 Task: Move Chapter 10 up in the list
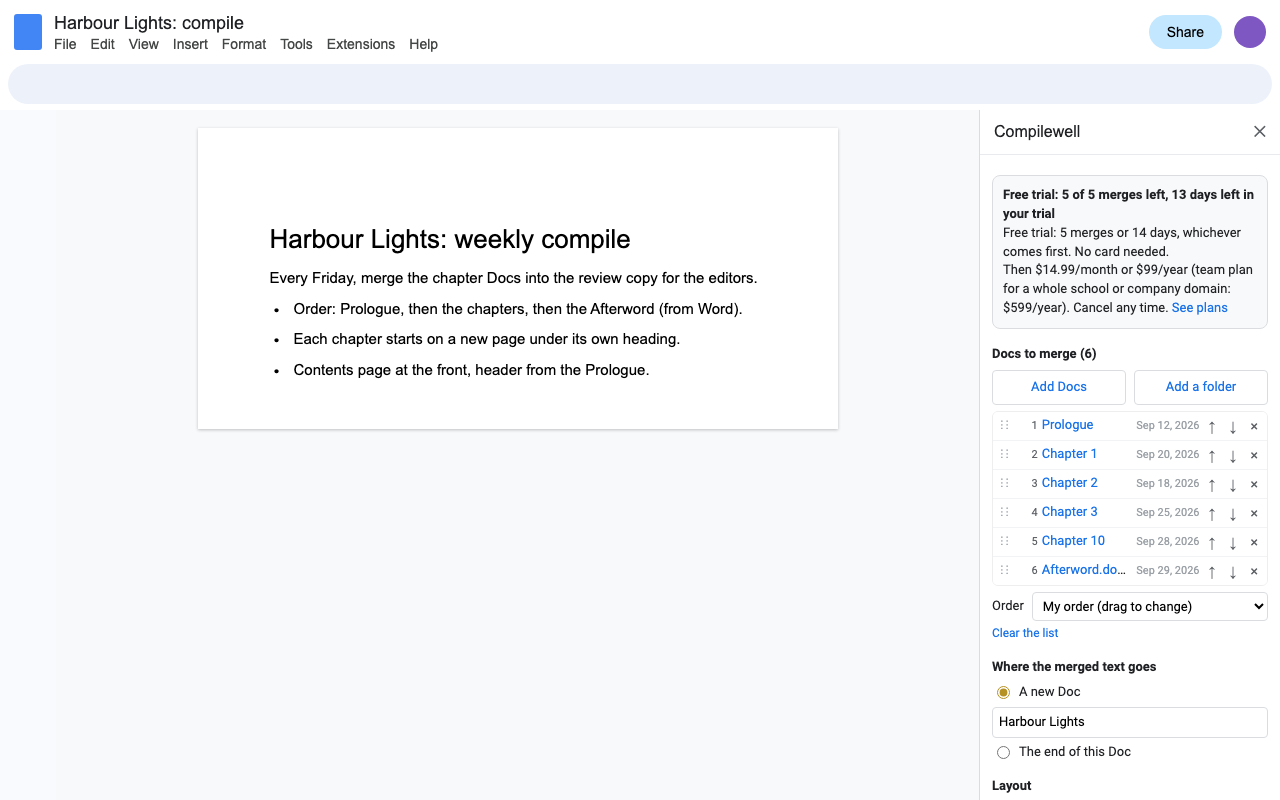(1212, 542)
